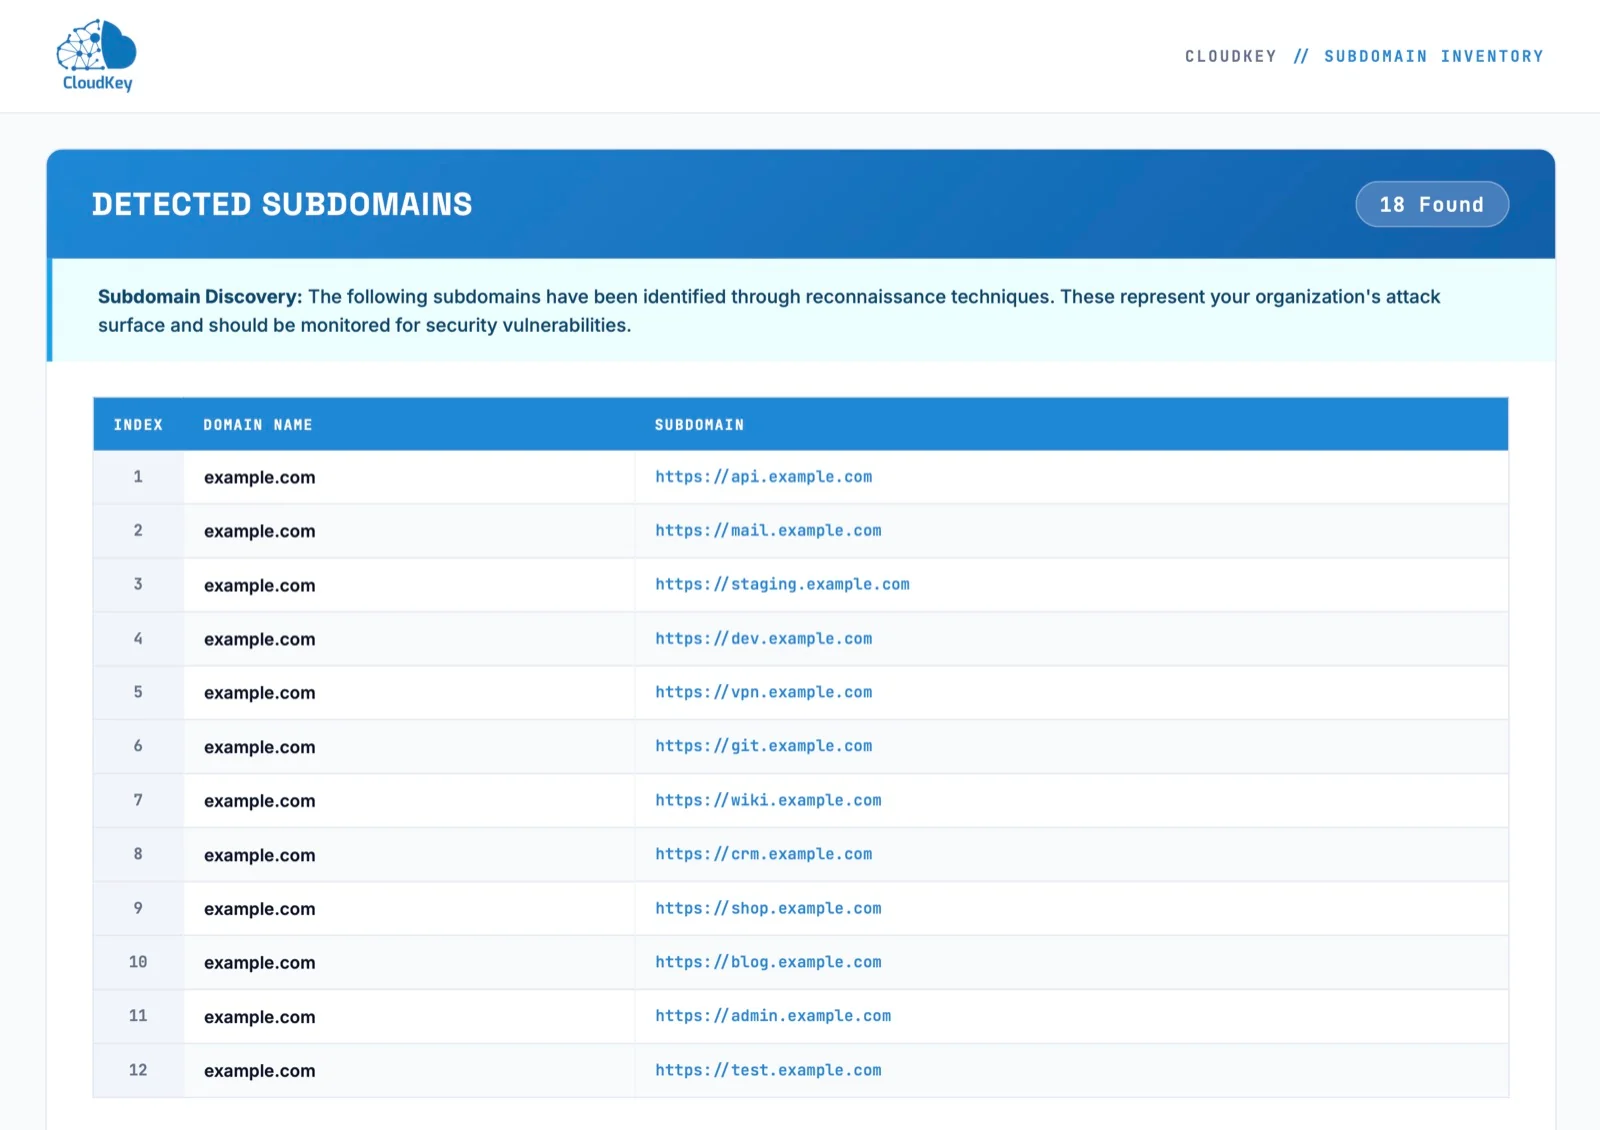Click index cell 11
This screenshot has width=1600, height=1130.
(138, 1017)
